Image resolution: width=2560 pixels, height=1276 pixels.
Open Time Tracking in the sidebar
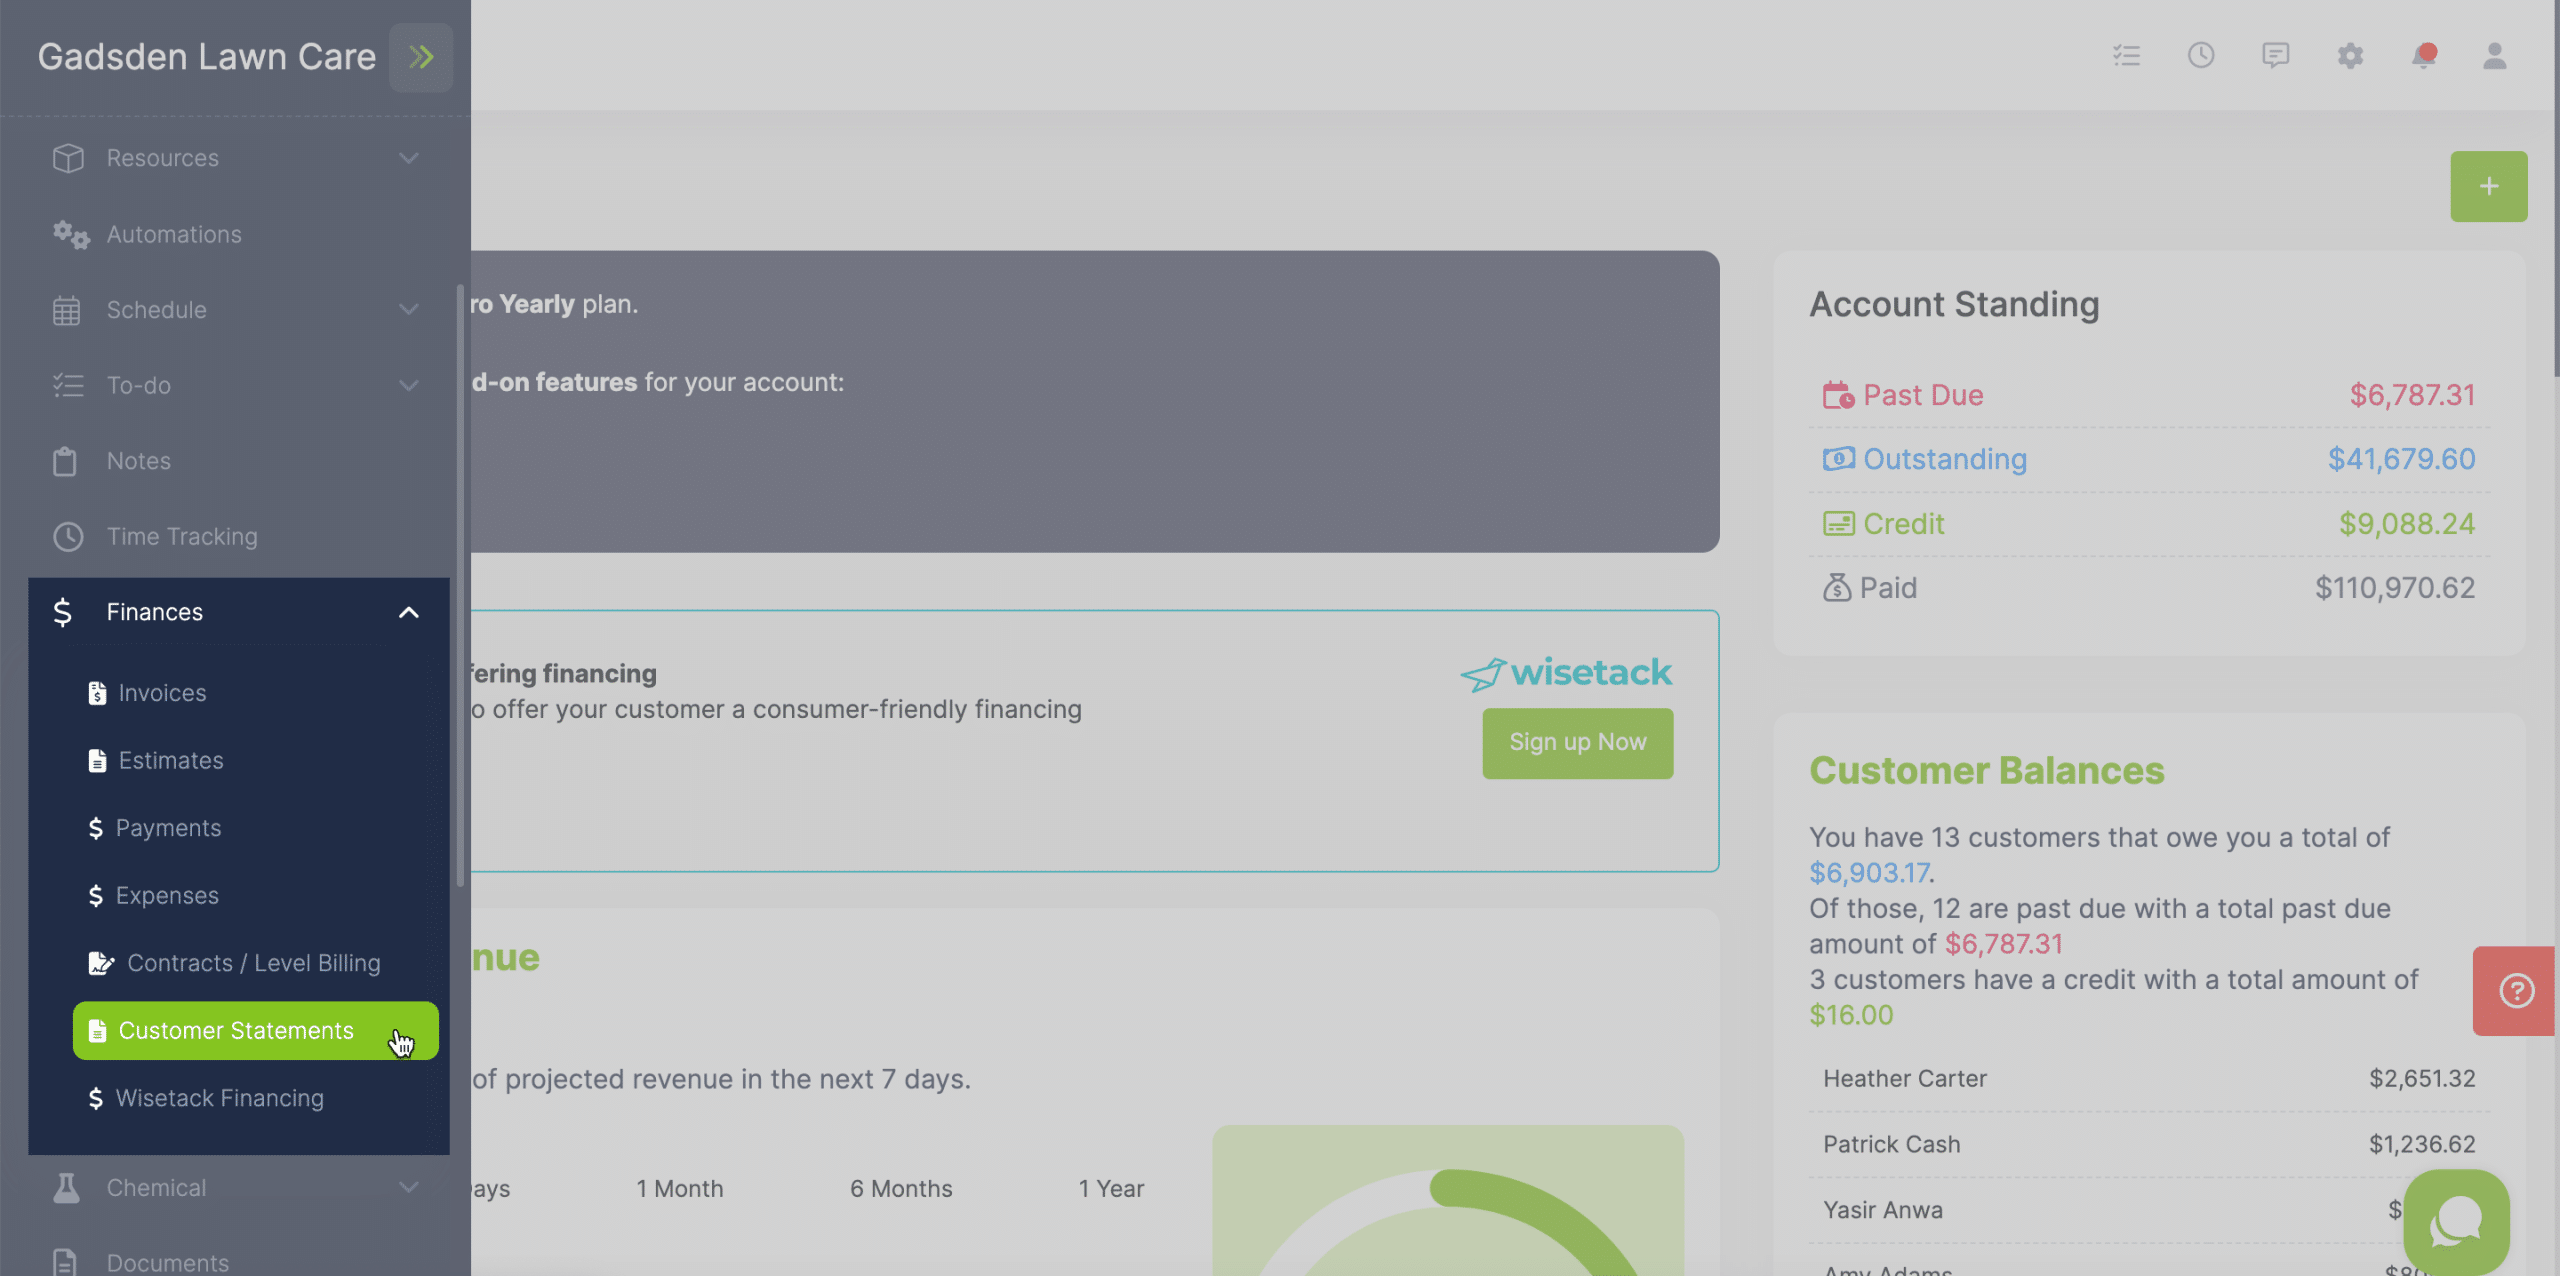point(182,536)
